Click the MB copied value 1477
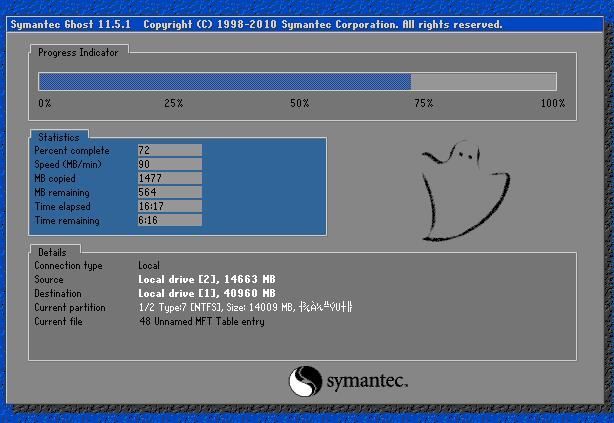Viewport: 614px width, 423px height. (x=169, y=178)
